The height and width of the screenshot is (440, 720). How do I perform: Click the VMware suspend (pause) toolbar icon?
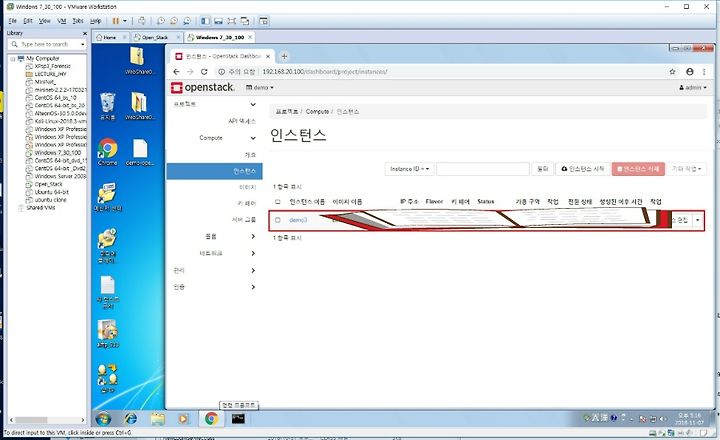coord(116,21)
